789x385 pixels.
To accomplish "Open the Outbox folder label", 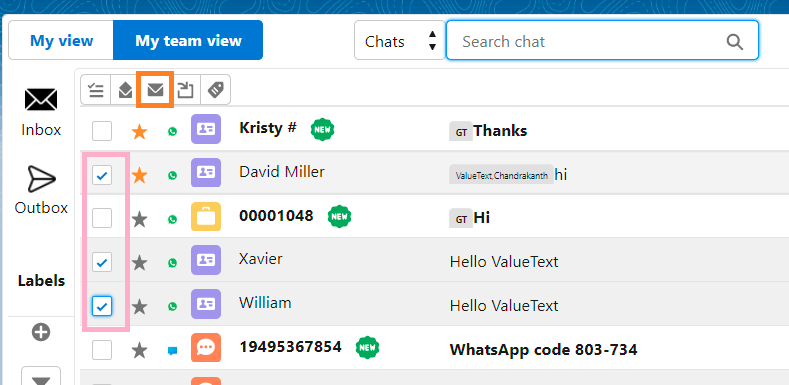I will click(x=41, y=207).
